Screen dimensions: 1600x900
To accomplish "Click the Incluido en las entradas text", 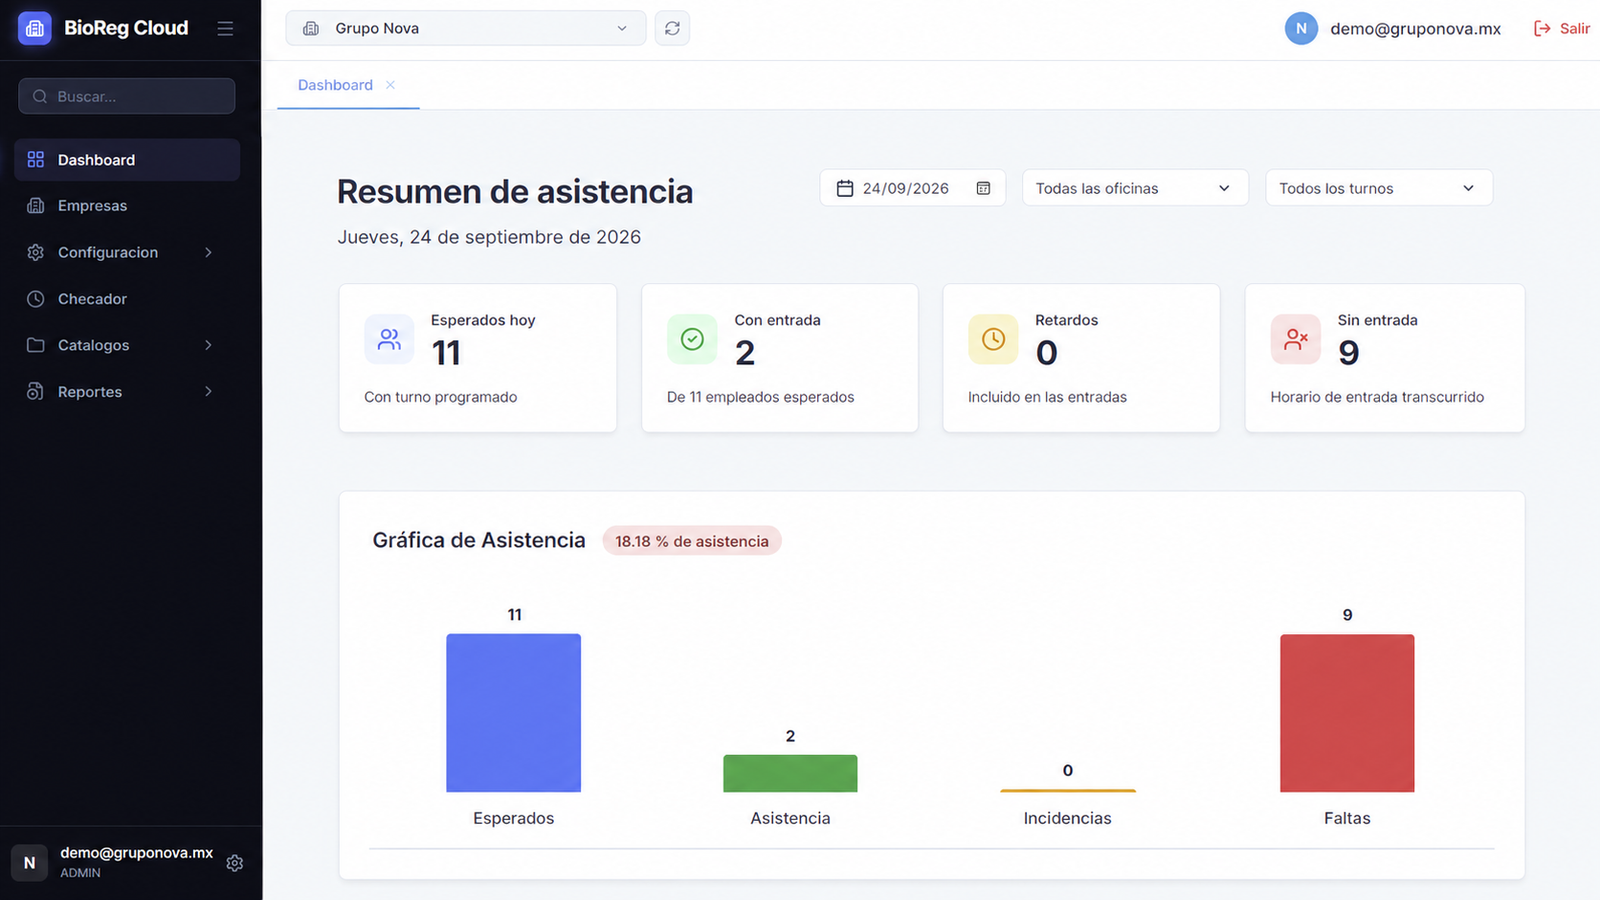I will click(x=1047, y=397).
